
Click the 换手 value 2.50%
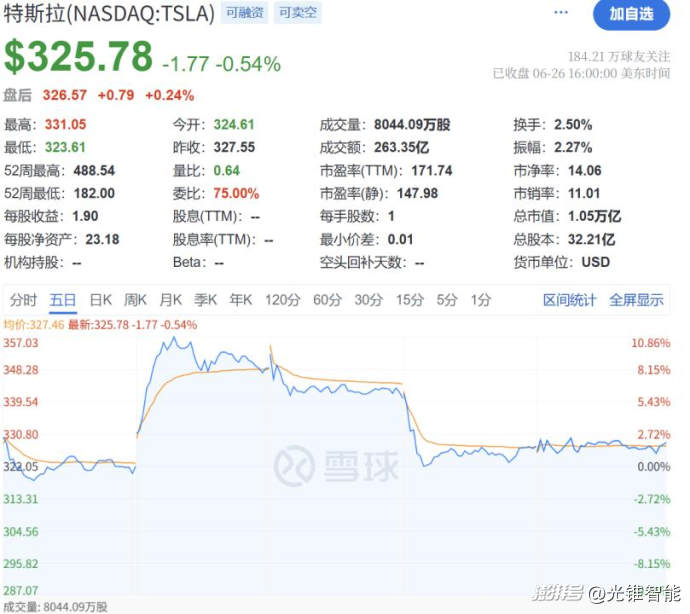573,125
